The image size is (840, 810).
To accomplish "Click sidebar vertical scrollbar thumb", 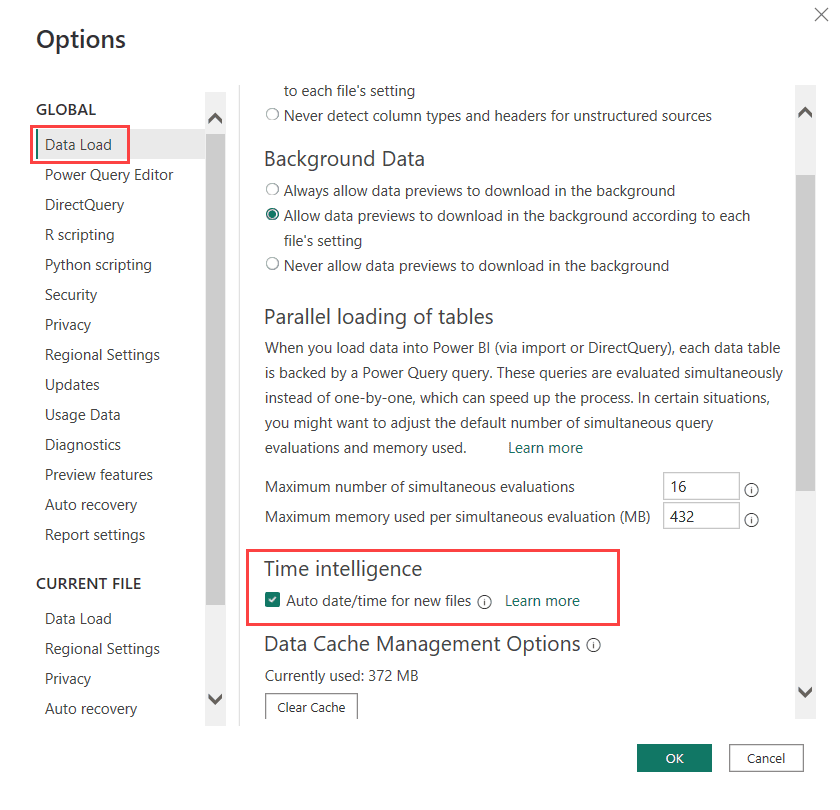I will point(215,370).
